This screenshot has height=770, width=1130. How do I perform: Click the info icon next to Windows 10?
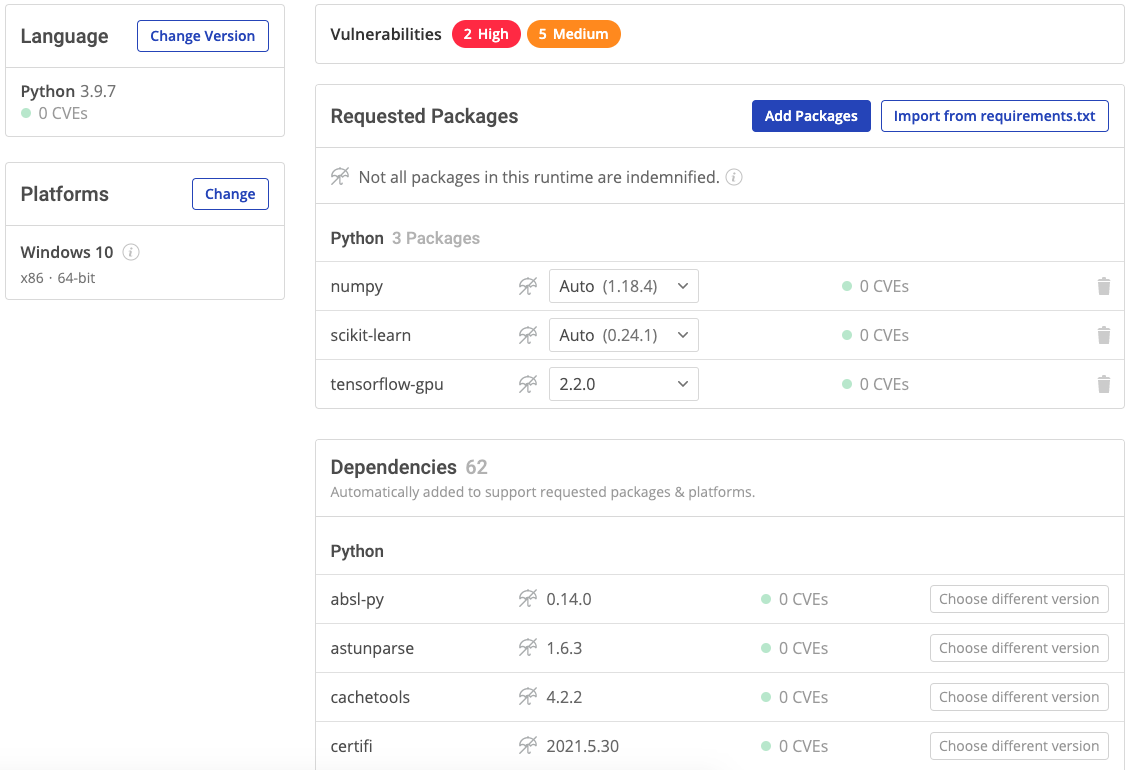130,252
